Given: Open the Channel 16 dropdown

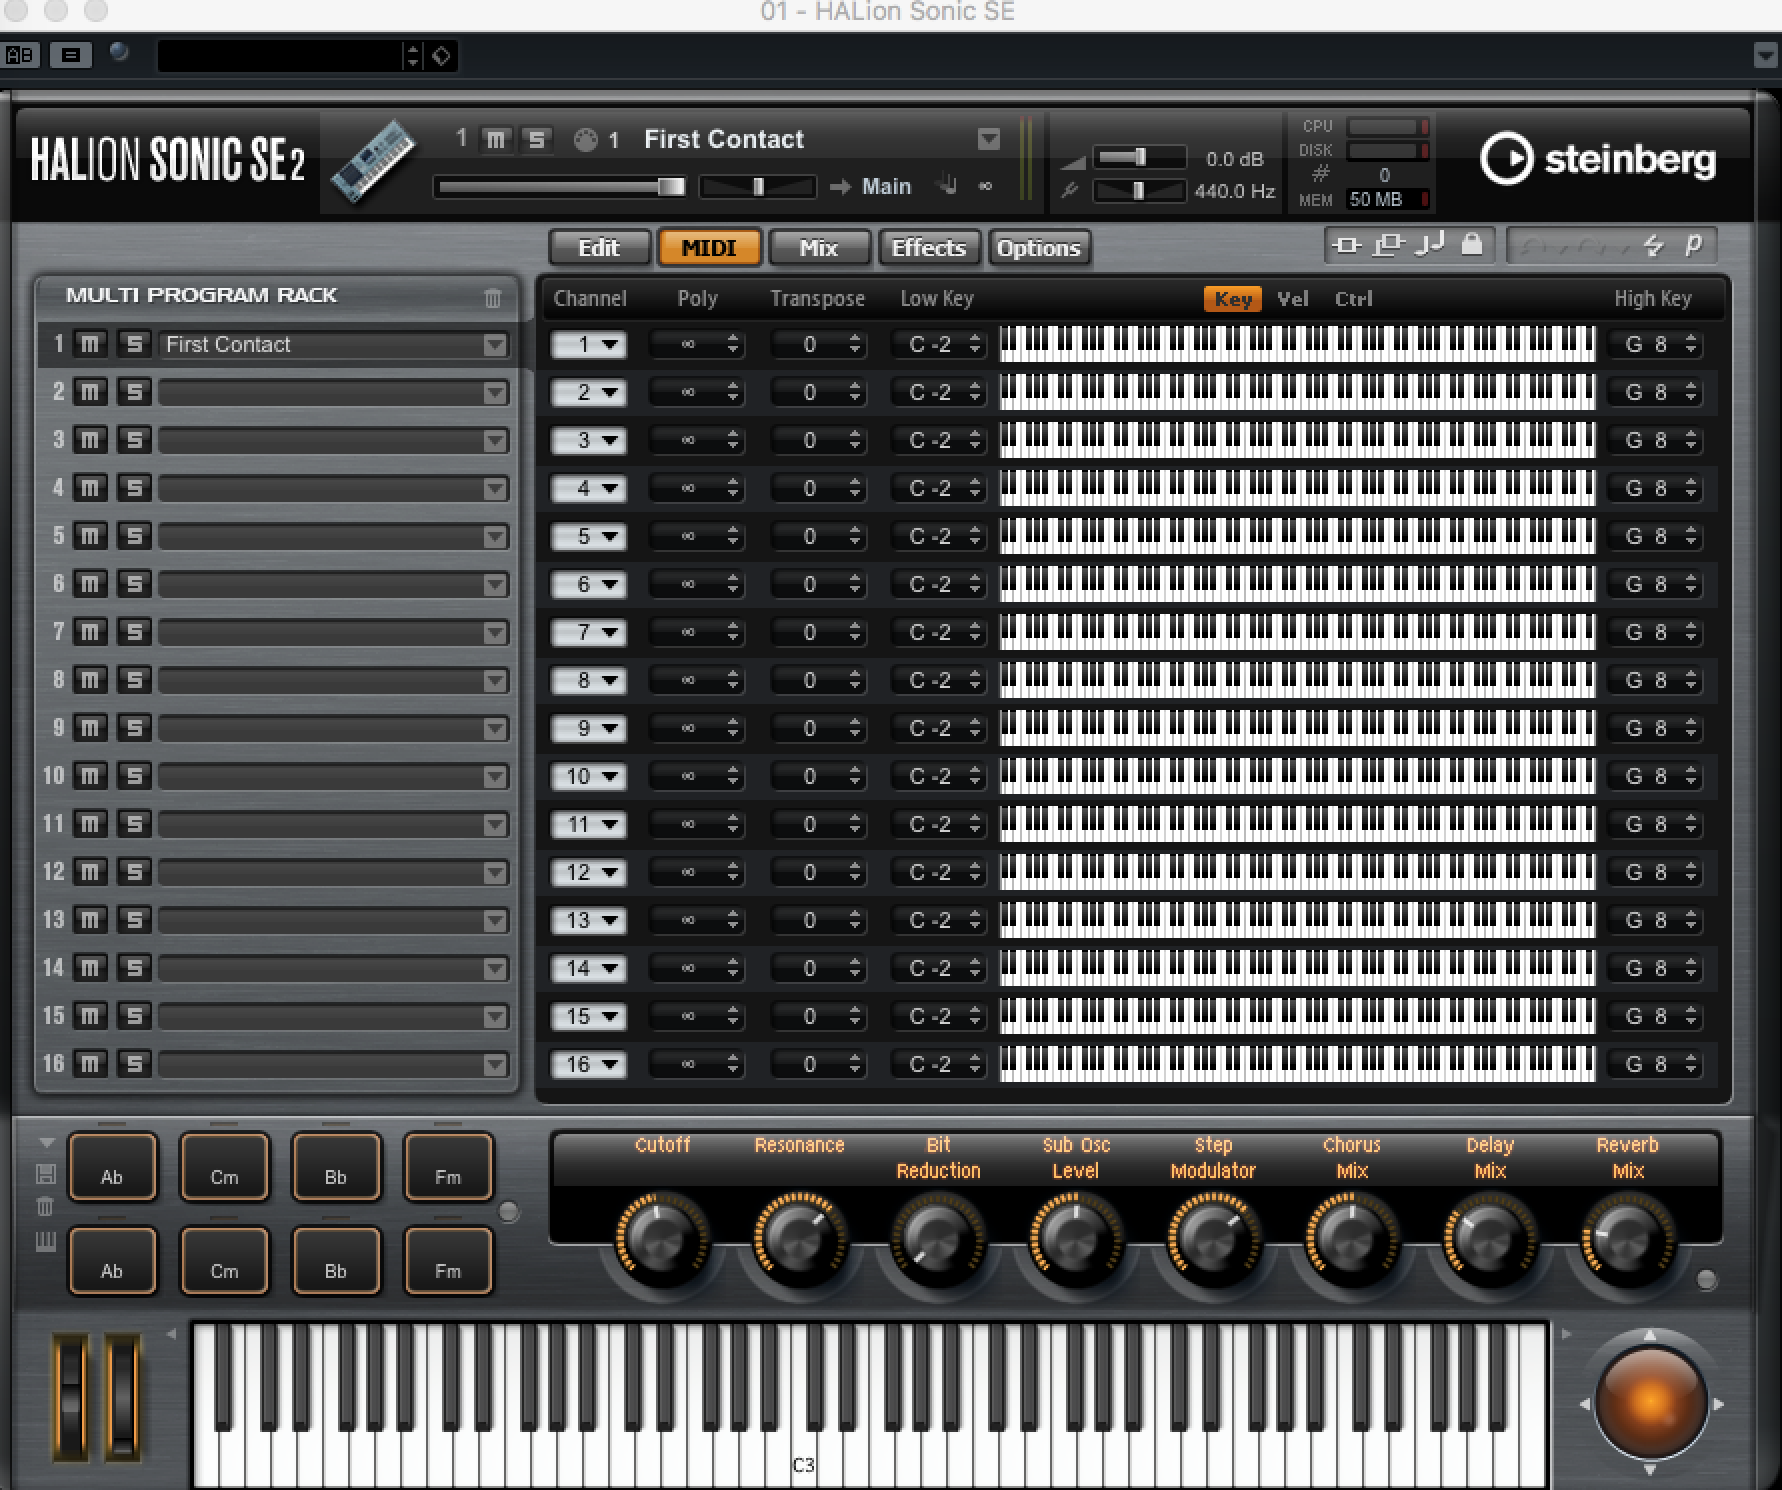Looking at the screenshot, I should click(589, 1065).
